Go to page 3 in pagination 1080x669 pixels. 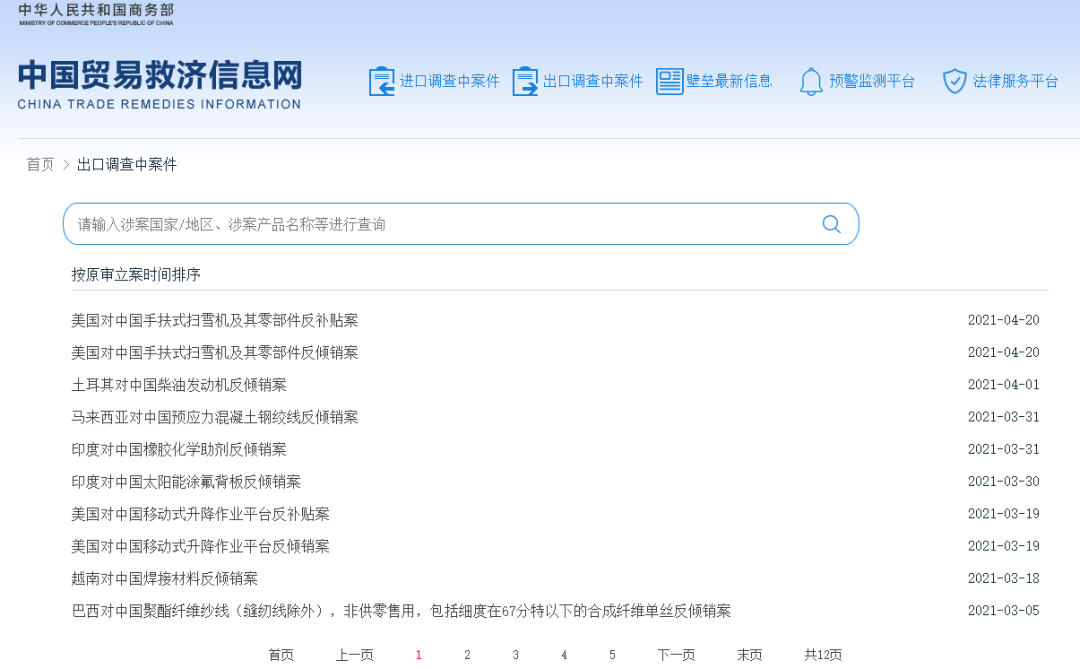click(515, 654)
